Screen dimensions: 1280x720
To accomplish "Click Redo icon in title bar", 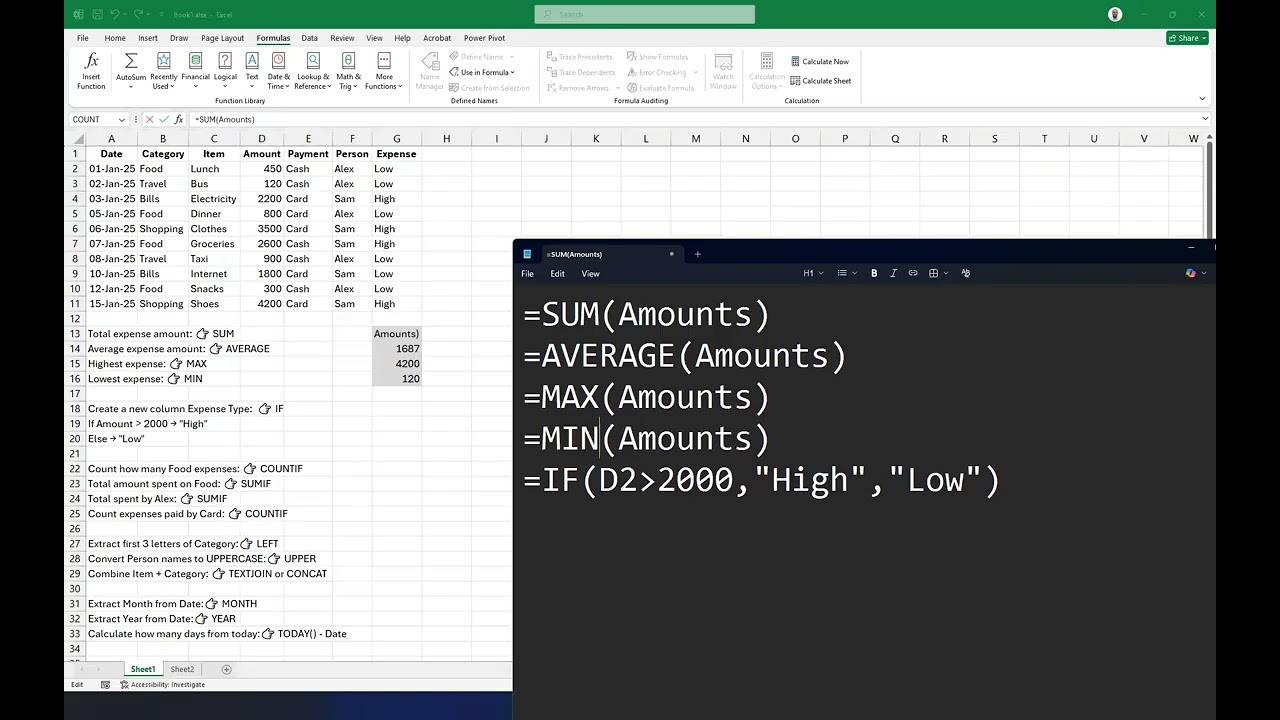I will 138,15.
